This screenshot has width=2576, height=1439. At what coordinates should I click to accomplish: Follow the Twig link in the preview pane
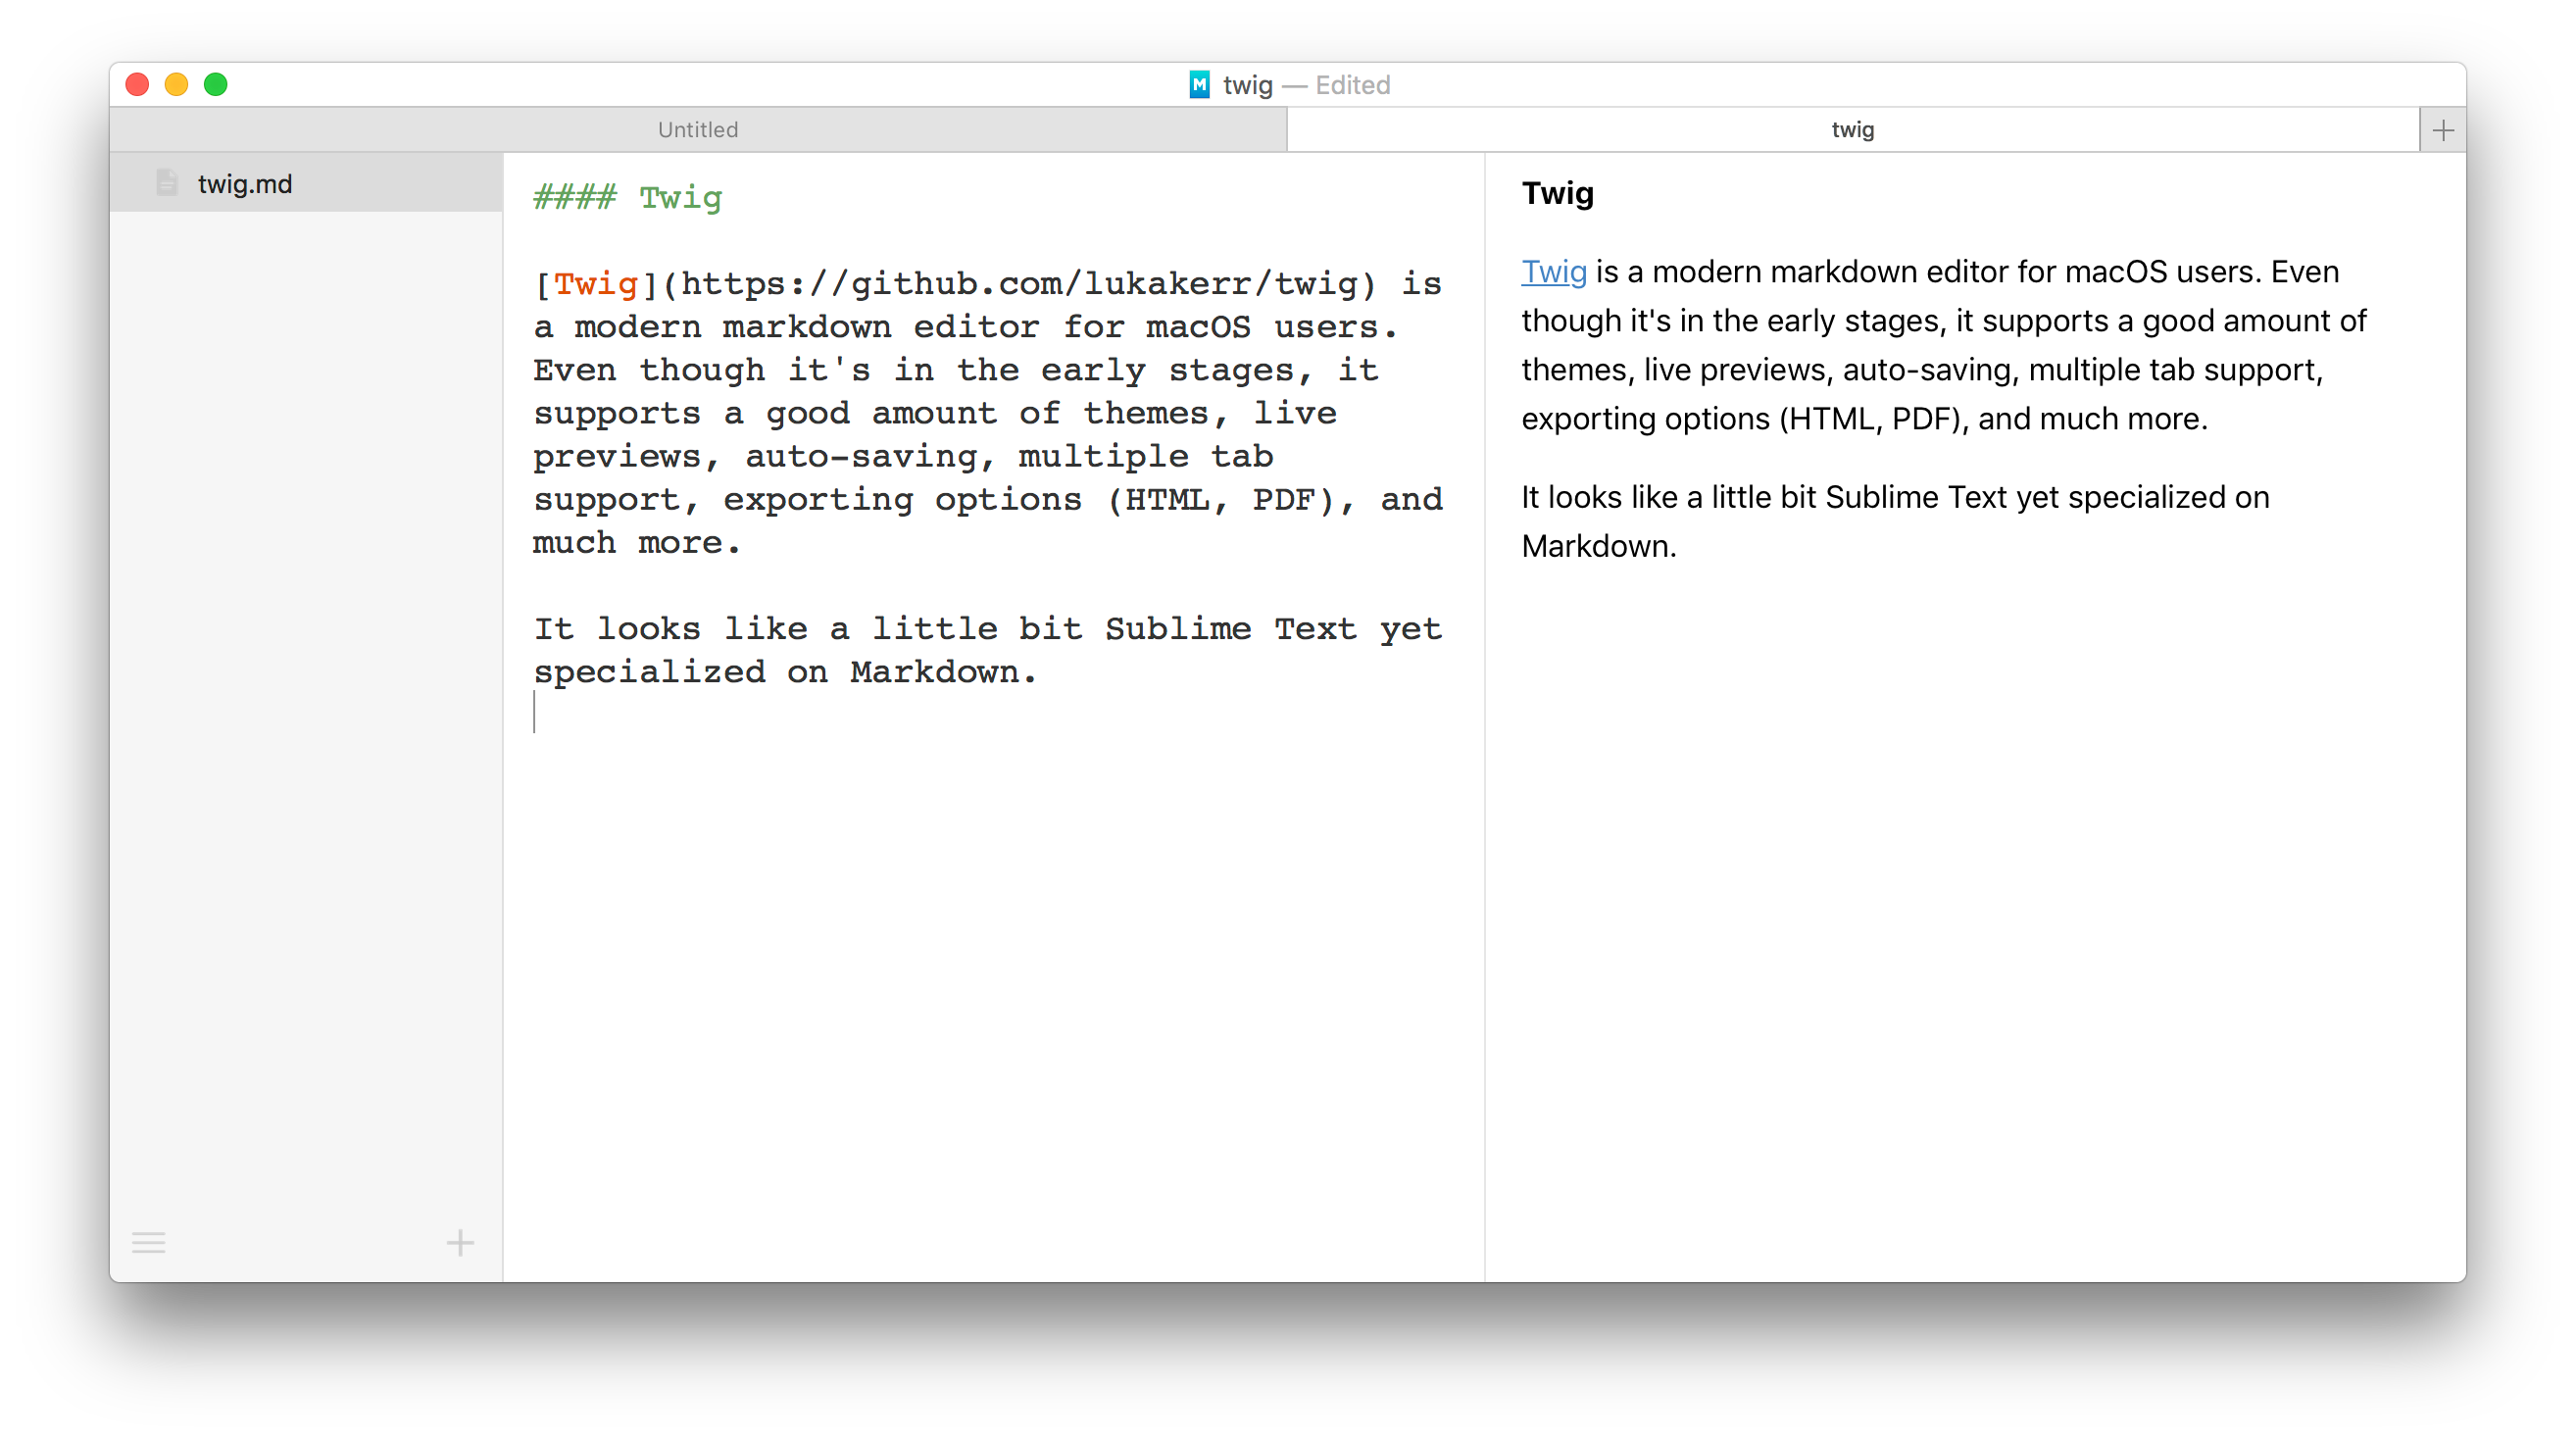(x=1553, y=272)
